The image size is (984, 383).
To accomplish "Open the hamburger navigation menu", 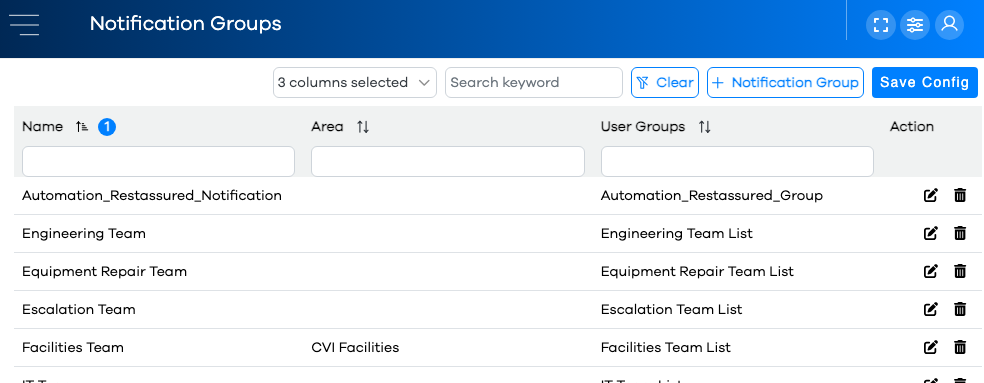I will coord(24,25).
